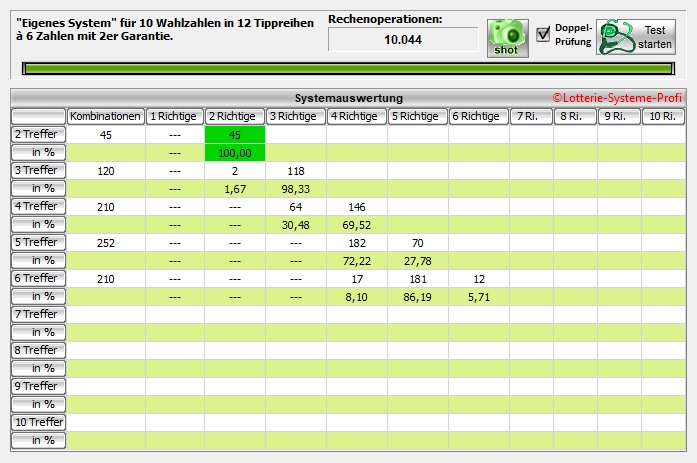
Task: Click the percentage cell 72,22
Action: (x=357, y=261)
